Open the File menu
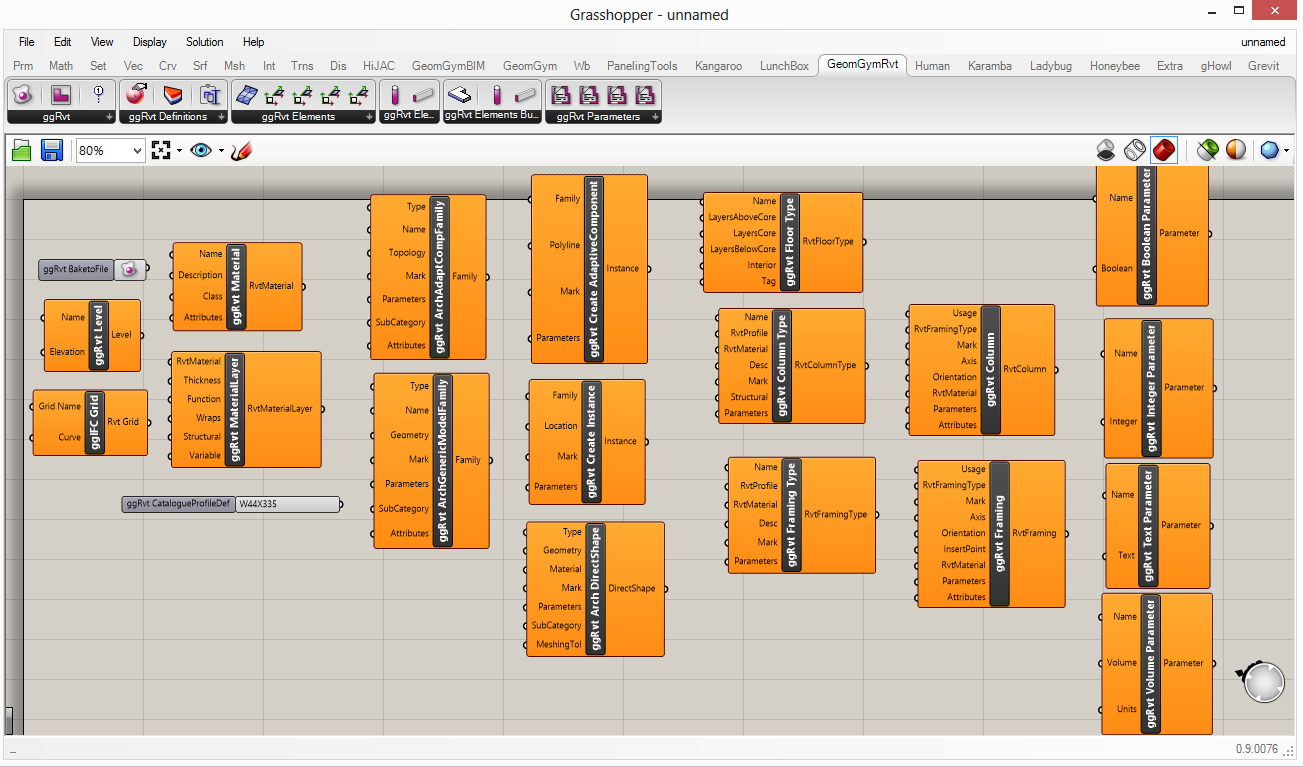 click(x=27, y=42)
